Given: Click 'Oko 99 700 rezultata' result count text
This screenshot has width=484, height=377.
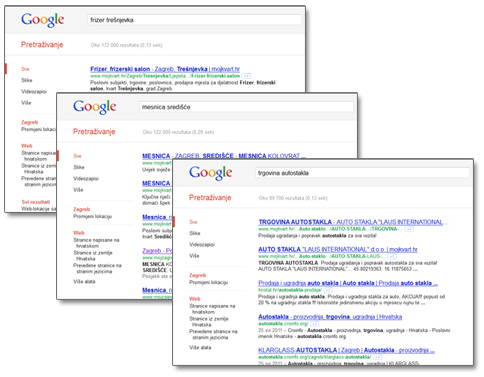Looking at the screenshot, I should point(293,198).
